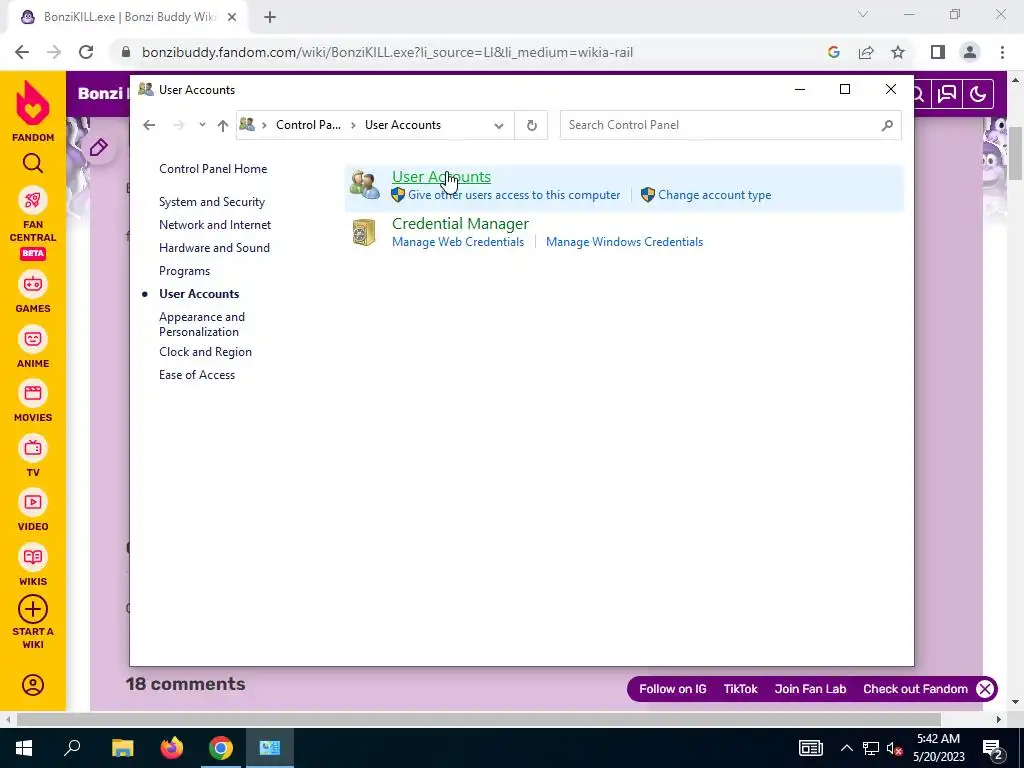Open Credential Manager heading

pos(460,223)
